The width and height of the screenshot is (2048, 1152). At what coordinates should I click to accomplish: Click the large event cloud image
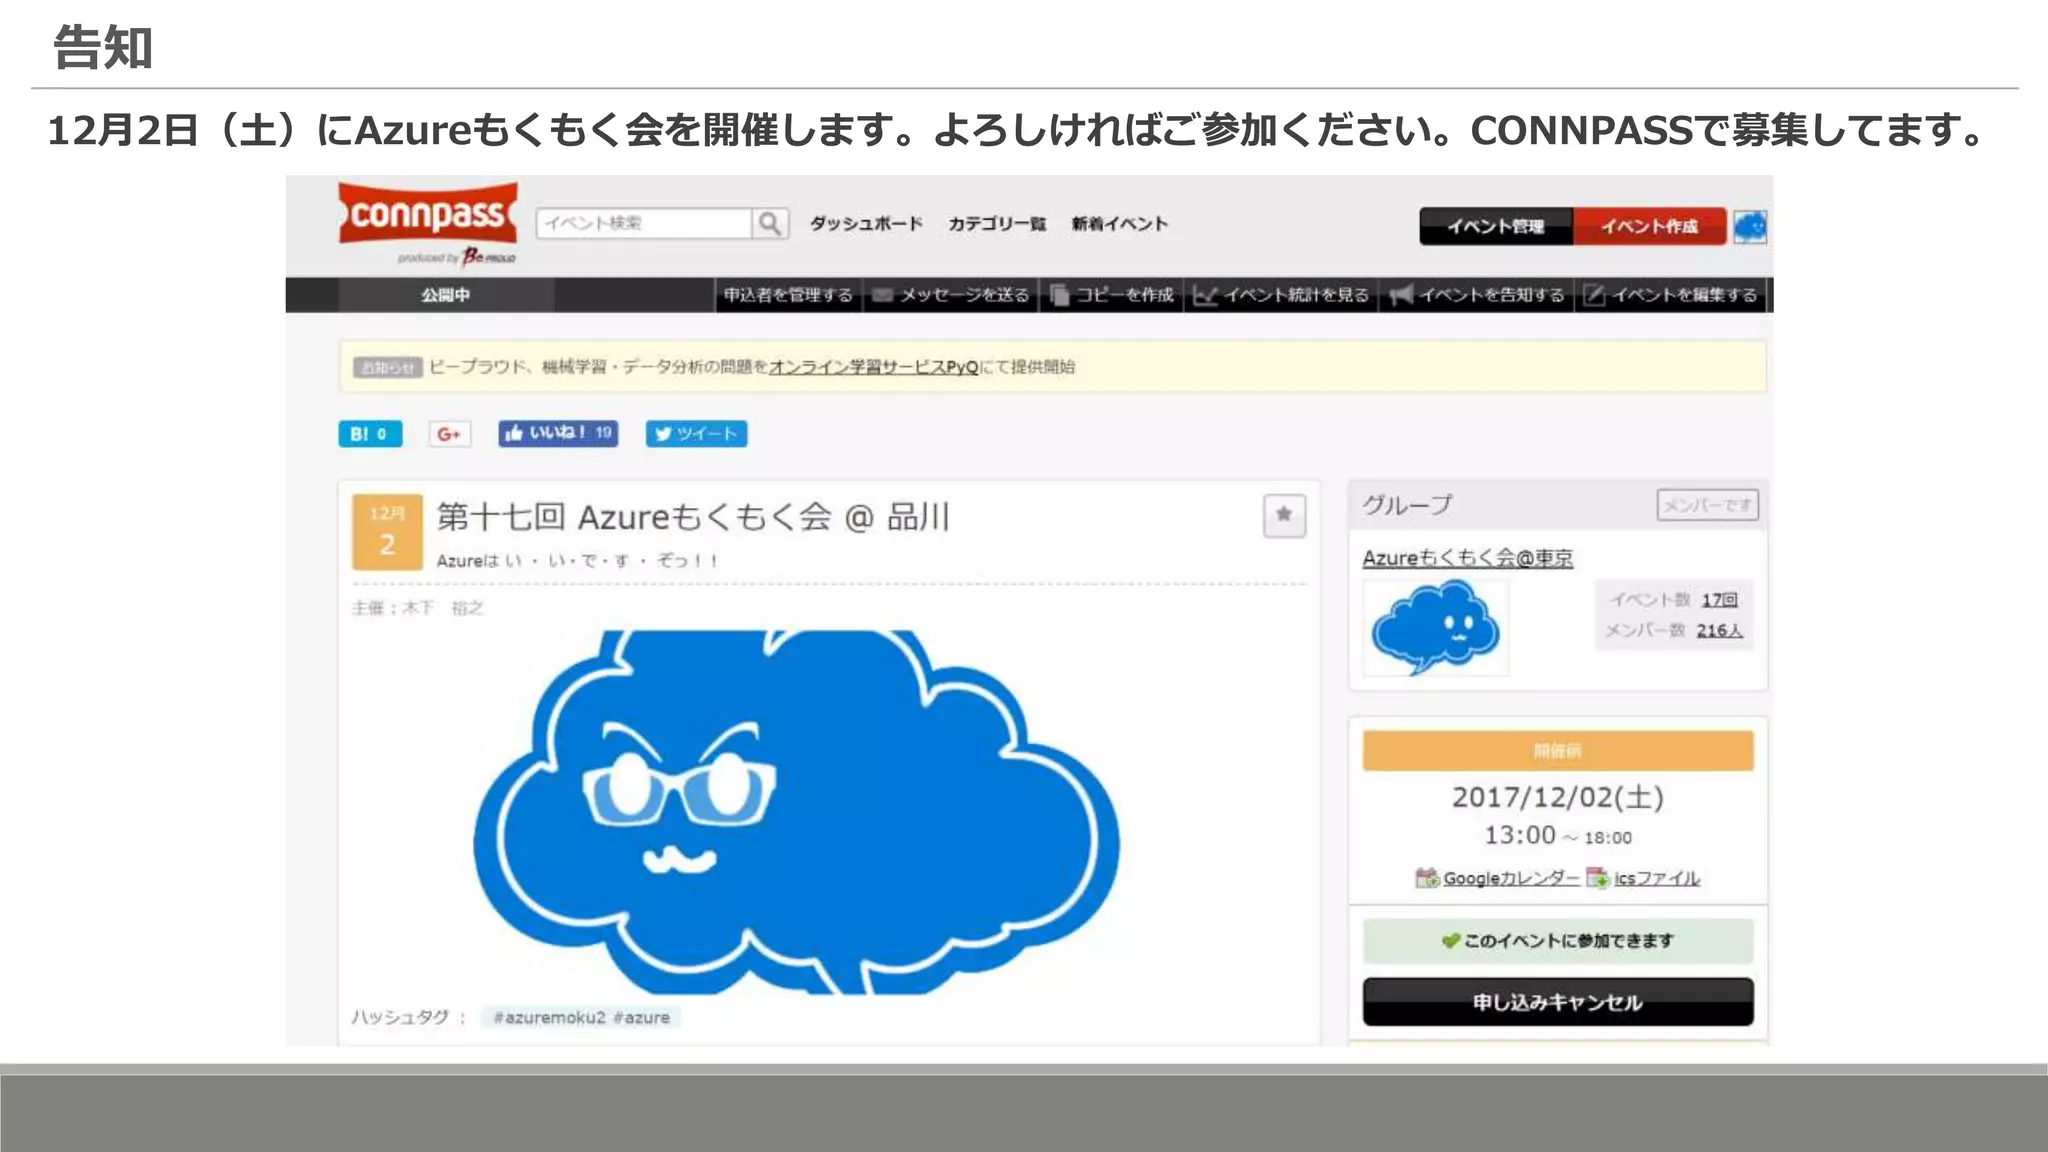(x=796, y=811)
